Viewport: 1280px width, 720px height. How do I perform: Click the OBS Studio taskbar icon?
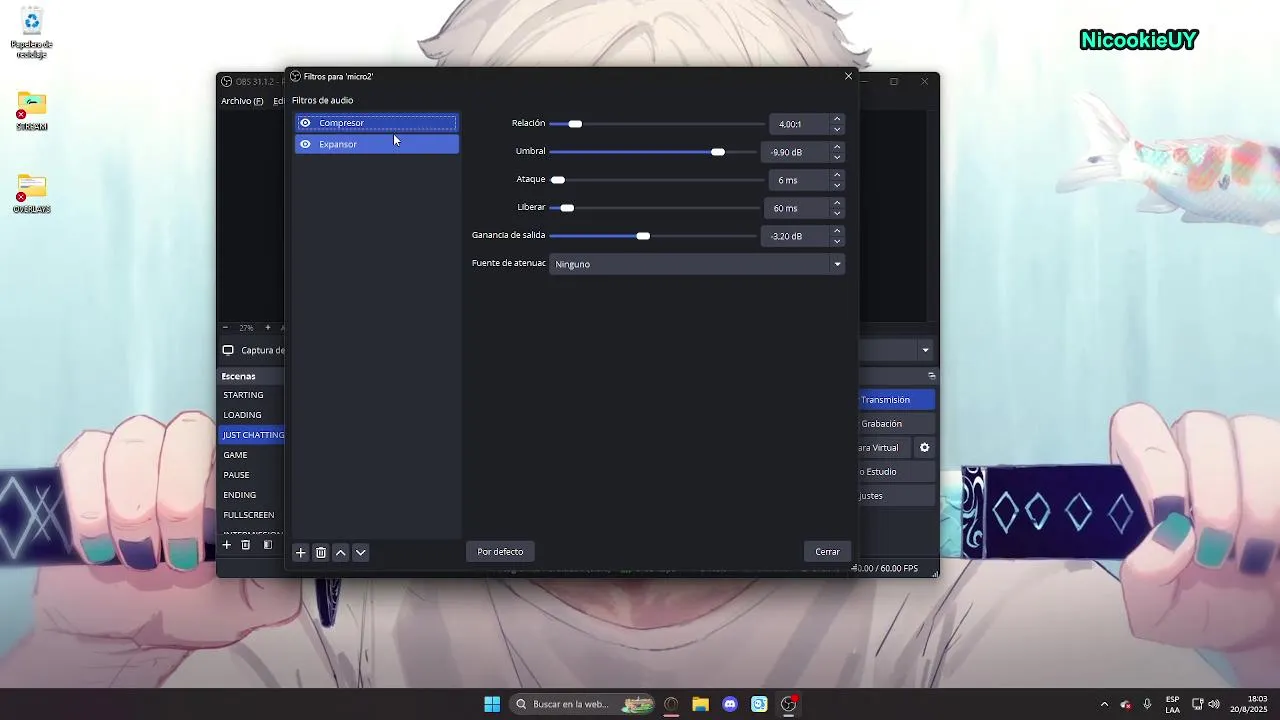(x=789, y=704)
